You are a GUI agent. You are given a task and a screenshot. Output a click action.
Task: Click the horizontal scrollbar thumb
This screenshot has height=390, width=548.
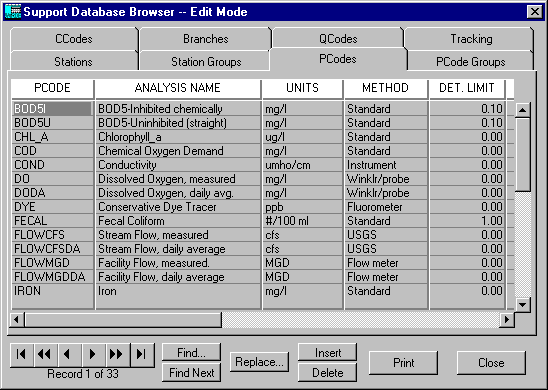click(x=123, y=319)
